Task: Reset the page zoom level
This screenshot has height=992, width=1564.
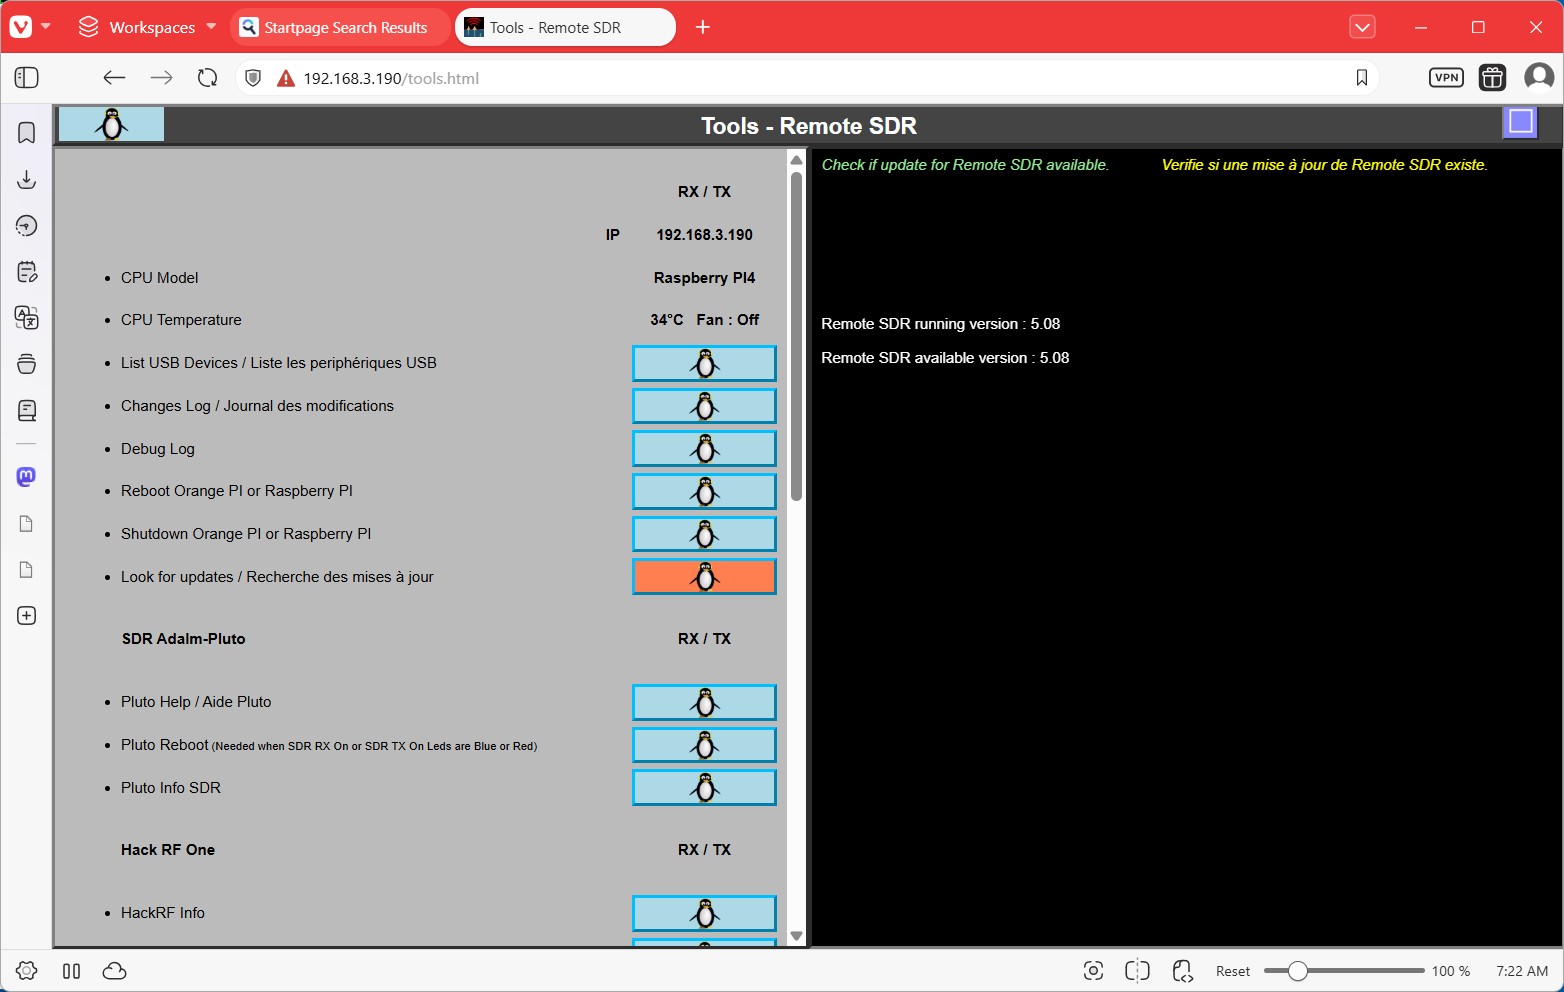Action: click(x=1233, y=971)
